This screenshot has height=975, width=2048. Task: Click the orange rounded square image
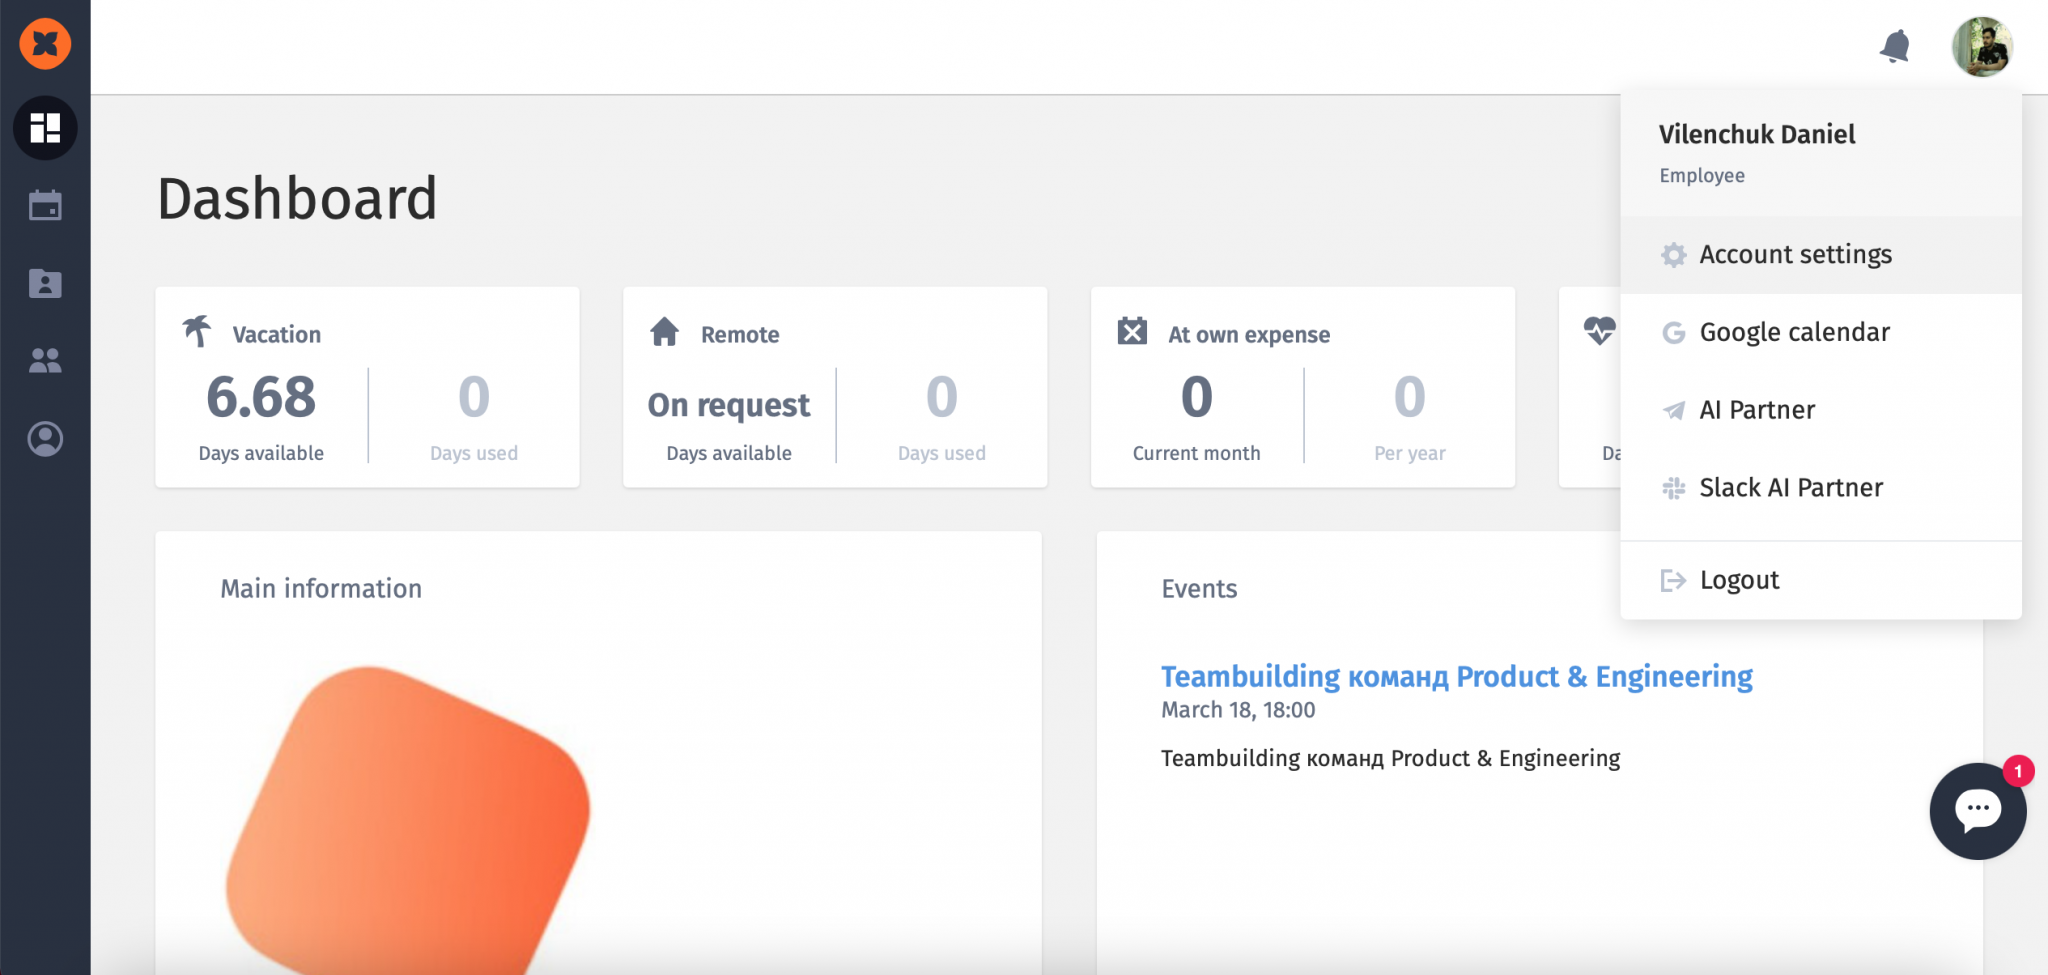tap(408, 820)
